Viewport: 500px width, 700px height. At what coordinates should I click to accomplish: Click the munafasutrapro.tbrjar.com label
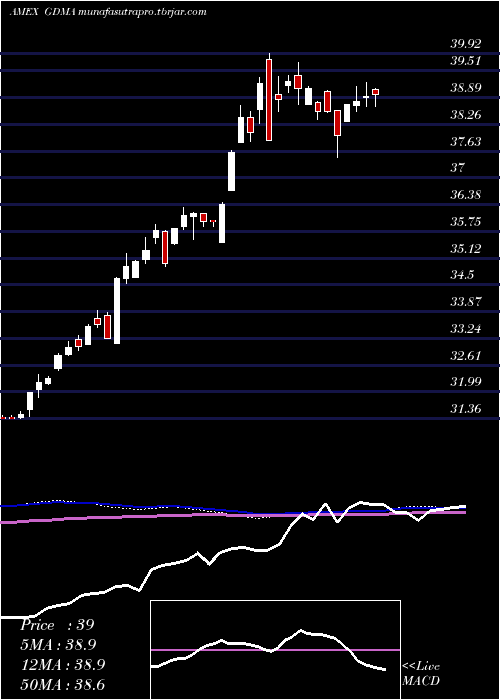(x=142, y=12)
